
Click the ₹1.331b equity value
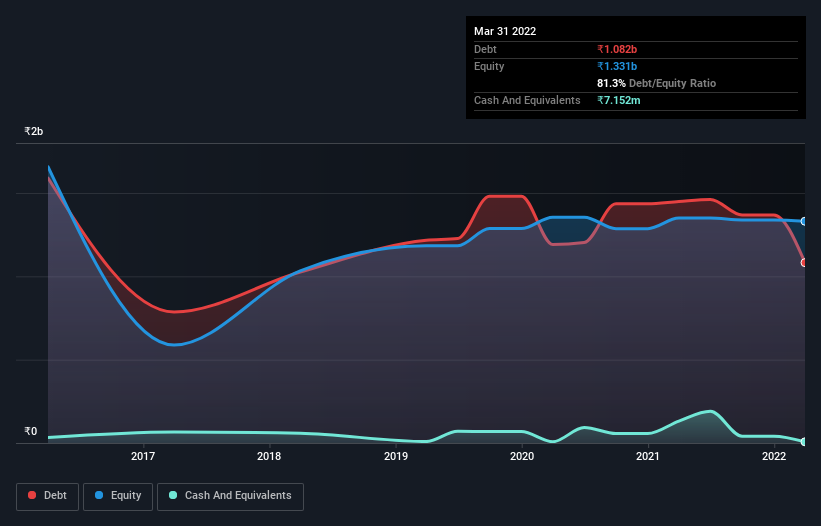click(x=617, y=66)
